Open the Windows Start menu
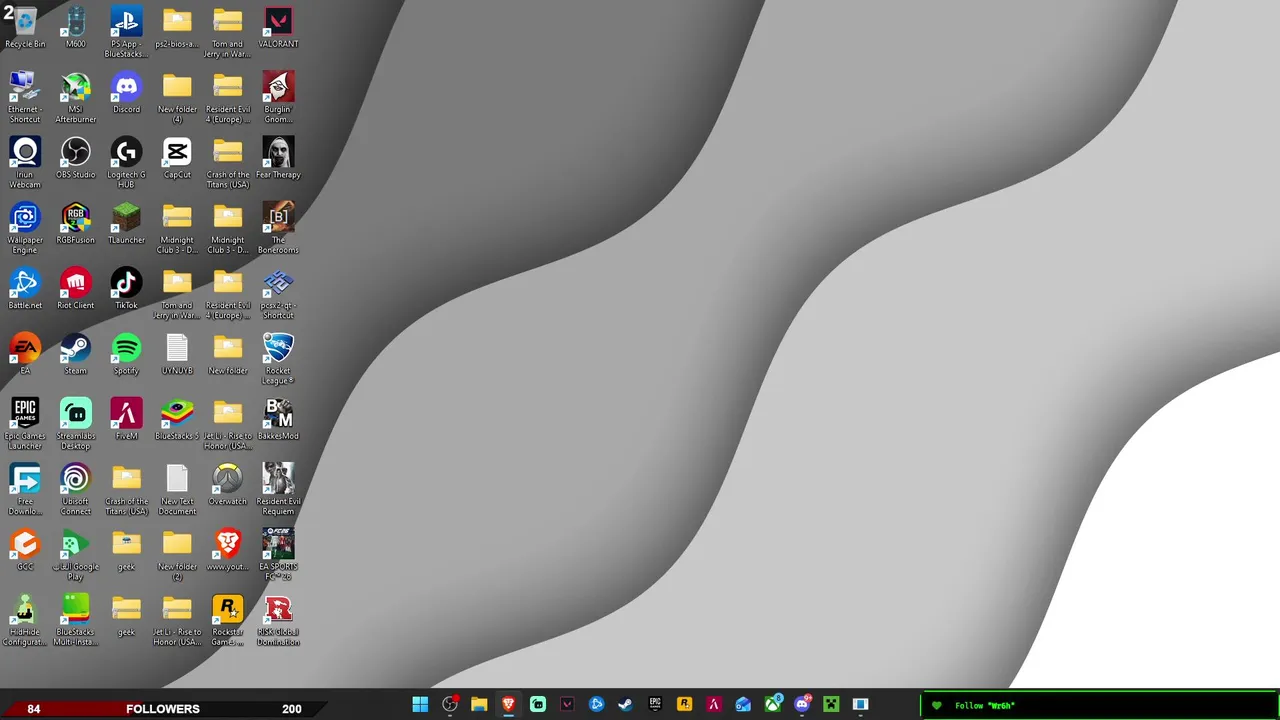 click(x=420, y=705)
